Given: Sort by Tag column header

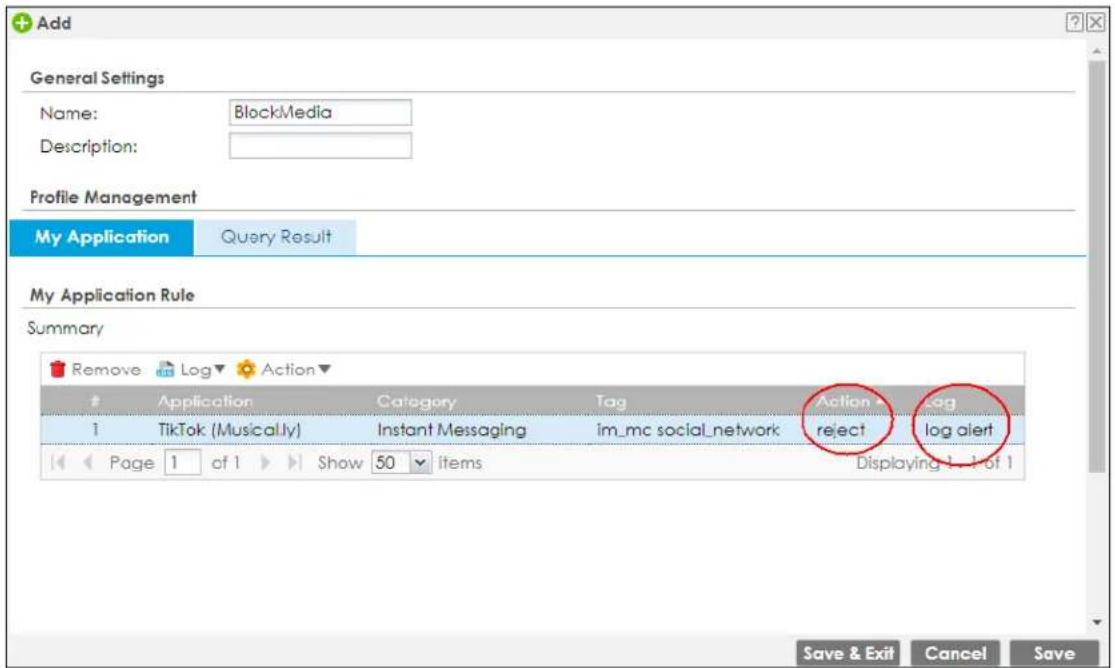Looking at the screenshot, I should pyautogui.click(x=611, y=401).
